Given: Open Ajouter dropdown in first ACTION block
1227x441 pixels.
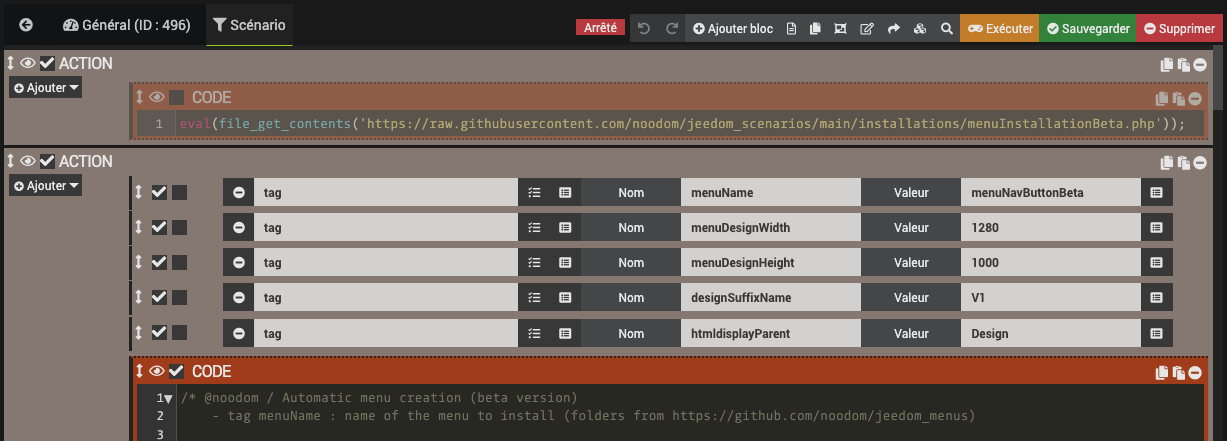Looking at the screenshot, I should (x=46, y=88).
